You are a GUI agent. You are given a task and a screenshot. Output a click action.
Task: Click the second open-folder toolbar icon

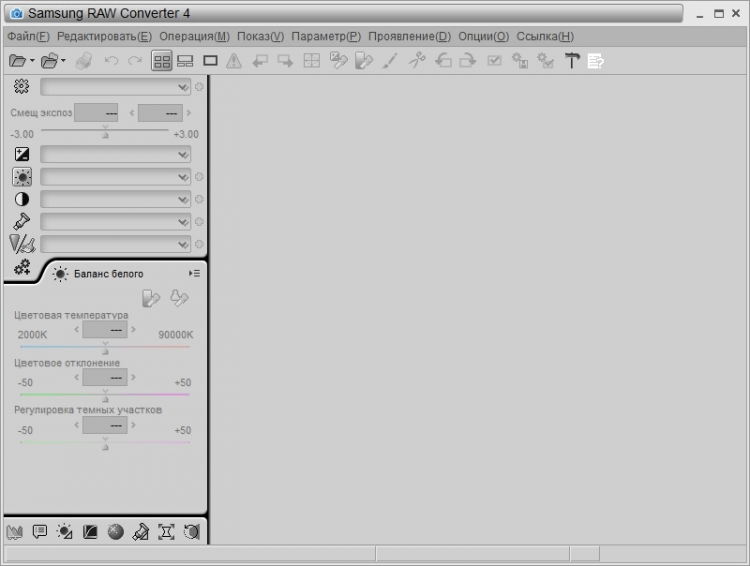coord(50,61)
